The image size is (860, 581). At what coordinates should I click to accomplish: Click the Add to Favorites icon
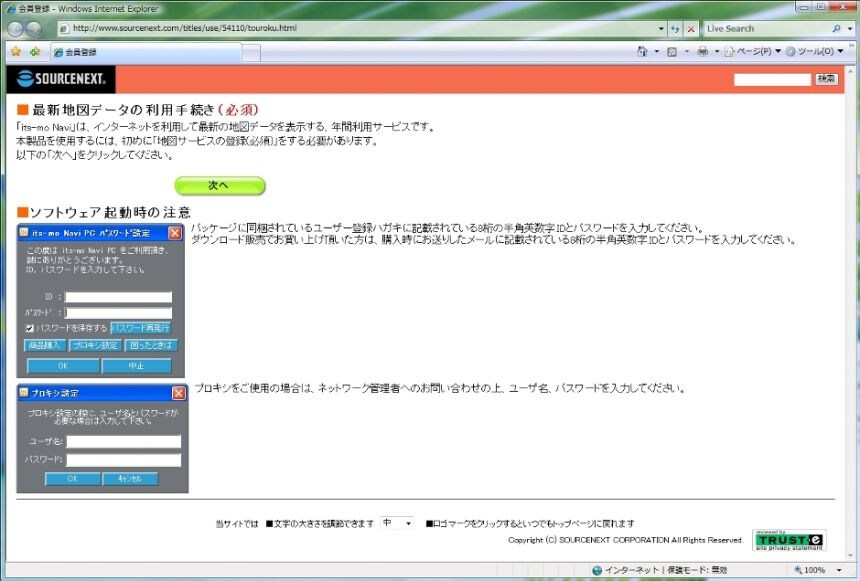[35, 52]
